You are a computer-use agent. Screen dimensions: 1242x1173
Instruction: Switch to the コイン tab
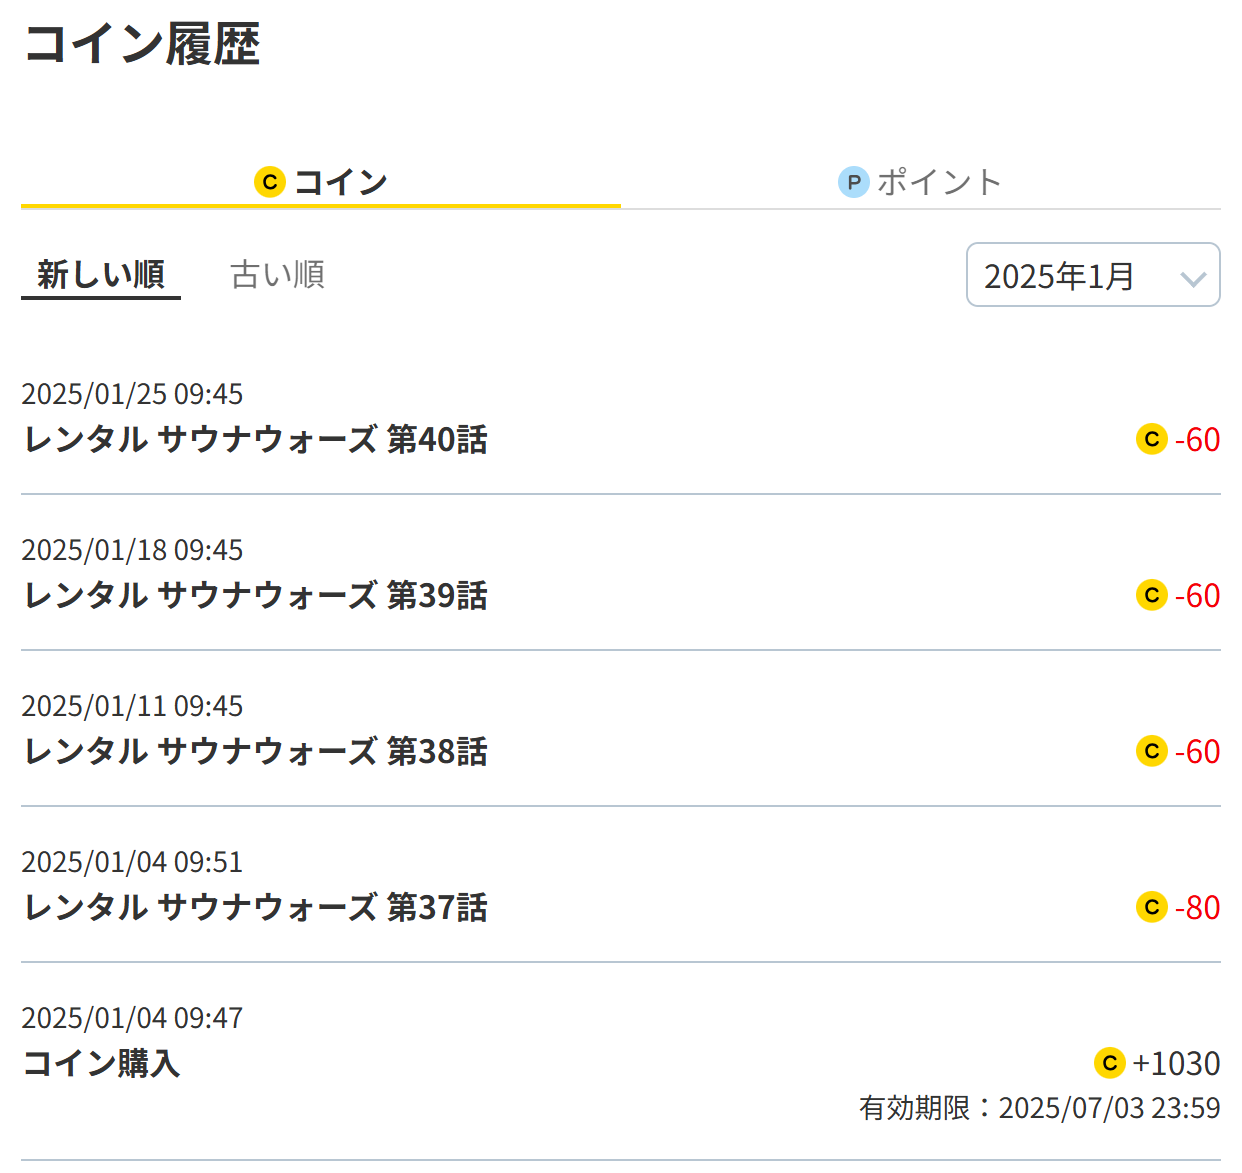pos(321,182)
